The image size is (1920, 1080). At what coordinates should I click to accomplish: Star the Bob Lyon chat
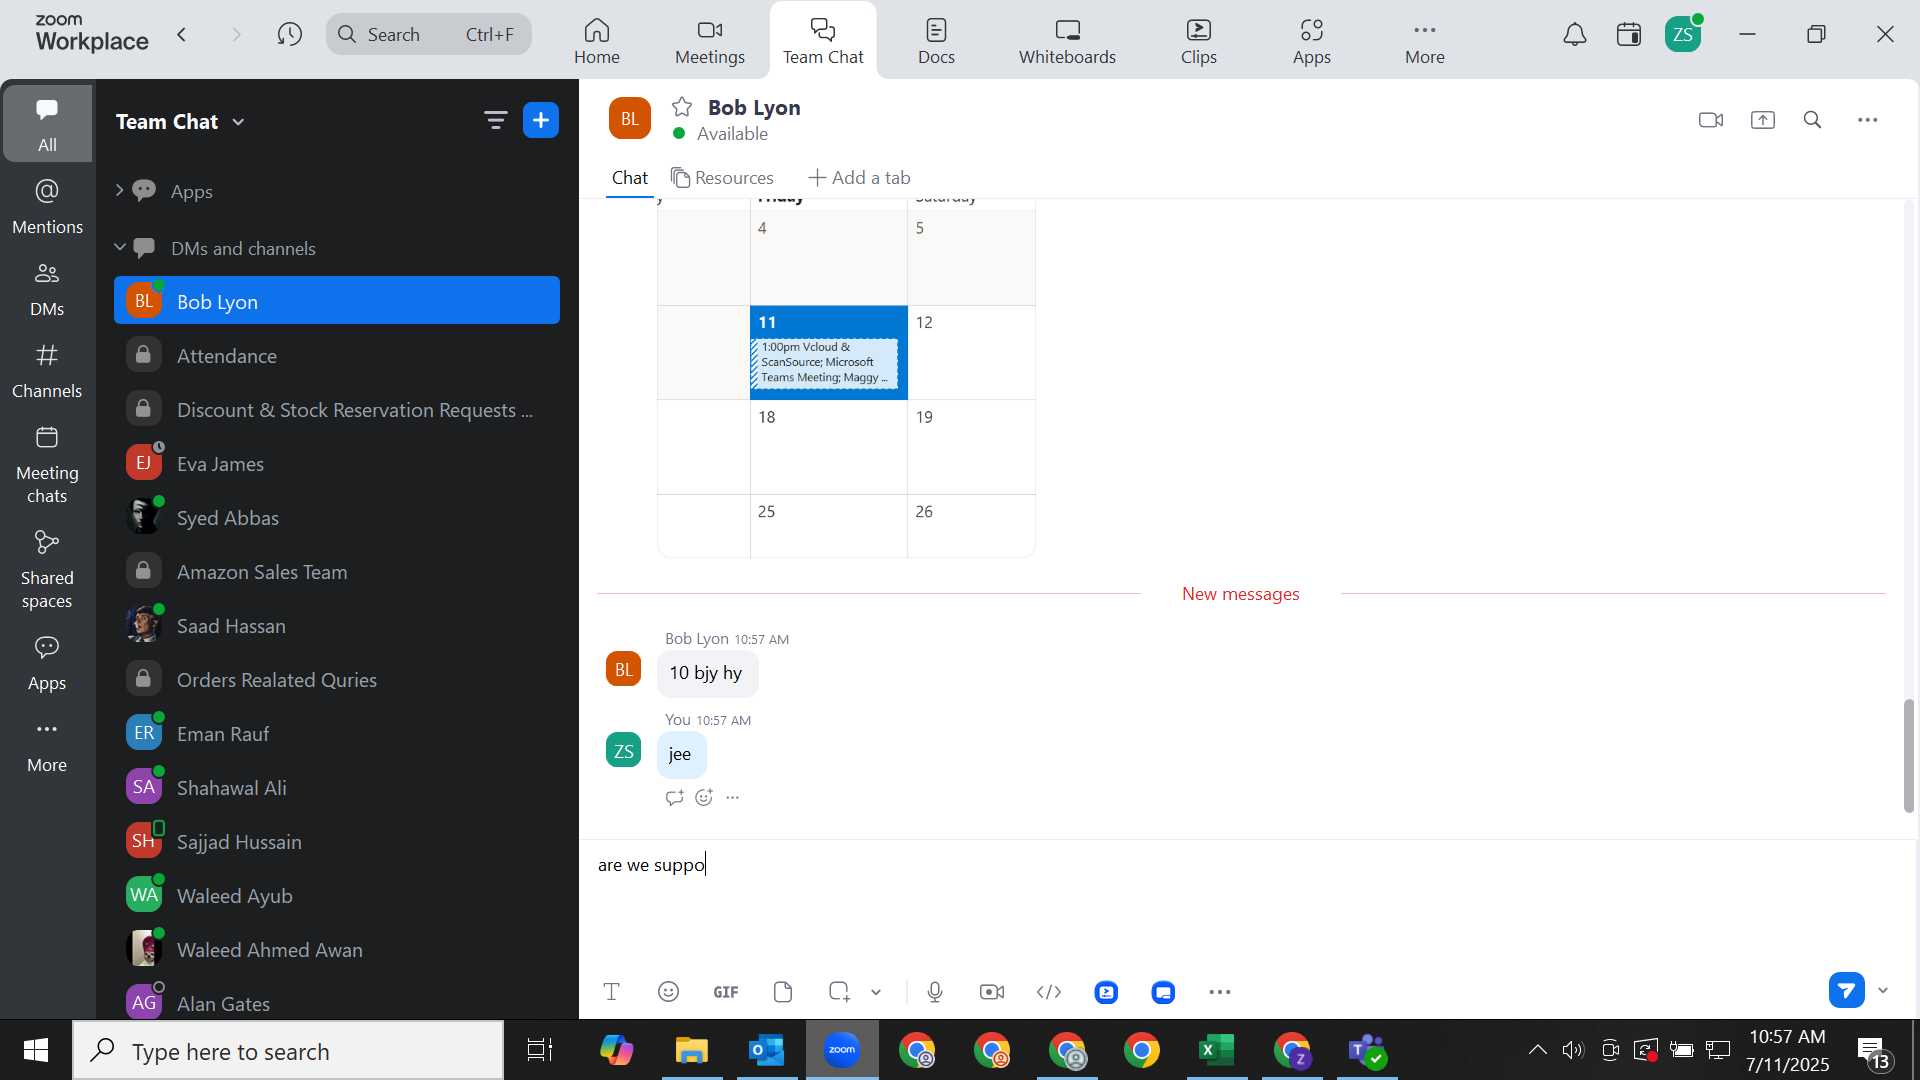[x=682, y=107]
